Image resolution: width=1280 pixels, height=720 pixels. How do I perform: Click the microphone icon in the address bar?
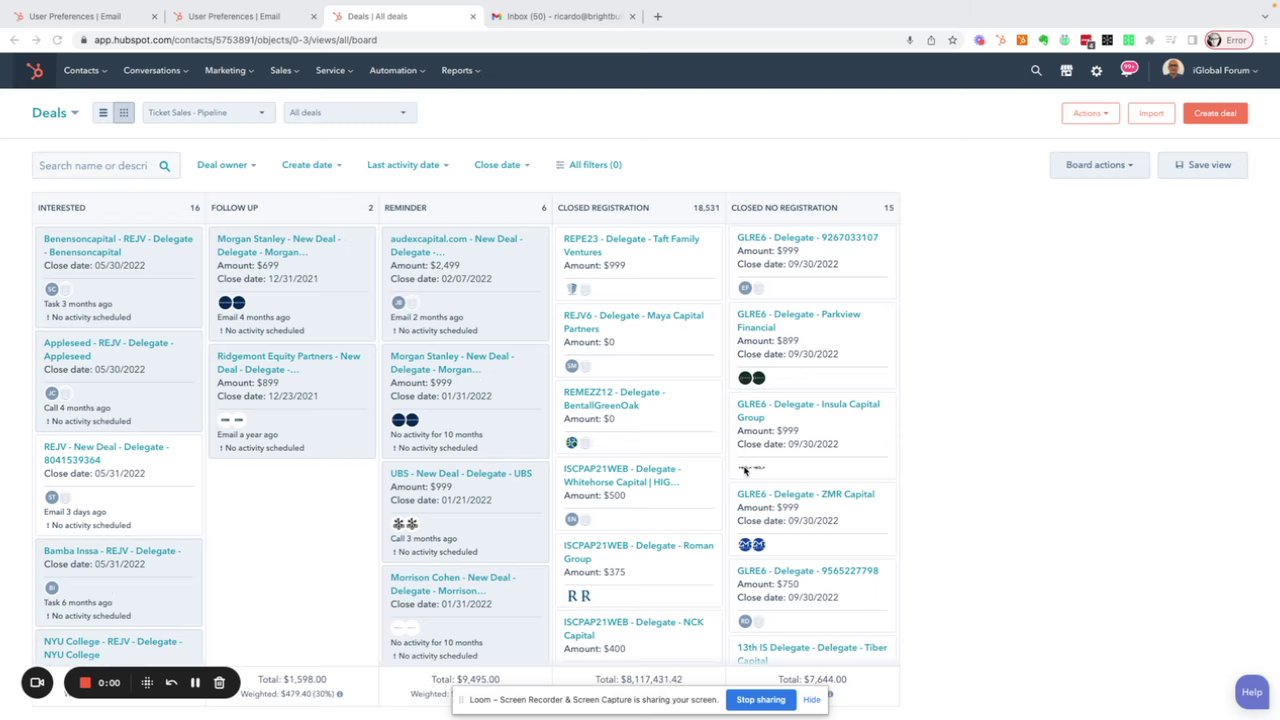[x=910, y=40]
